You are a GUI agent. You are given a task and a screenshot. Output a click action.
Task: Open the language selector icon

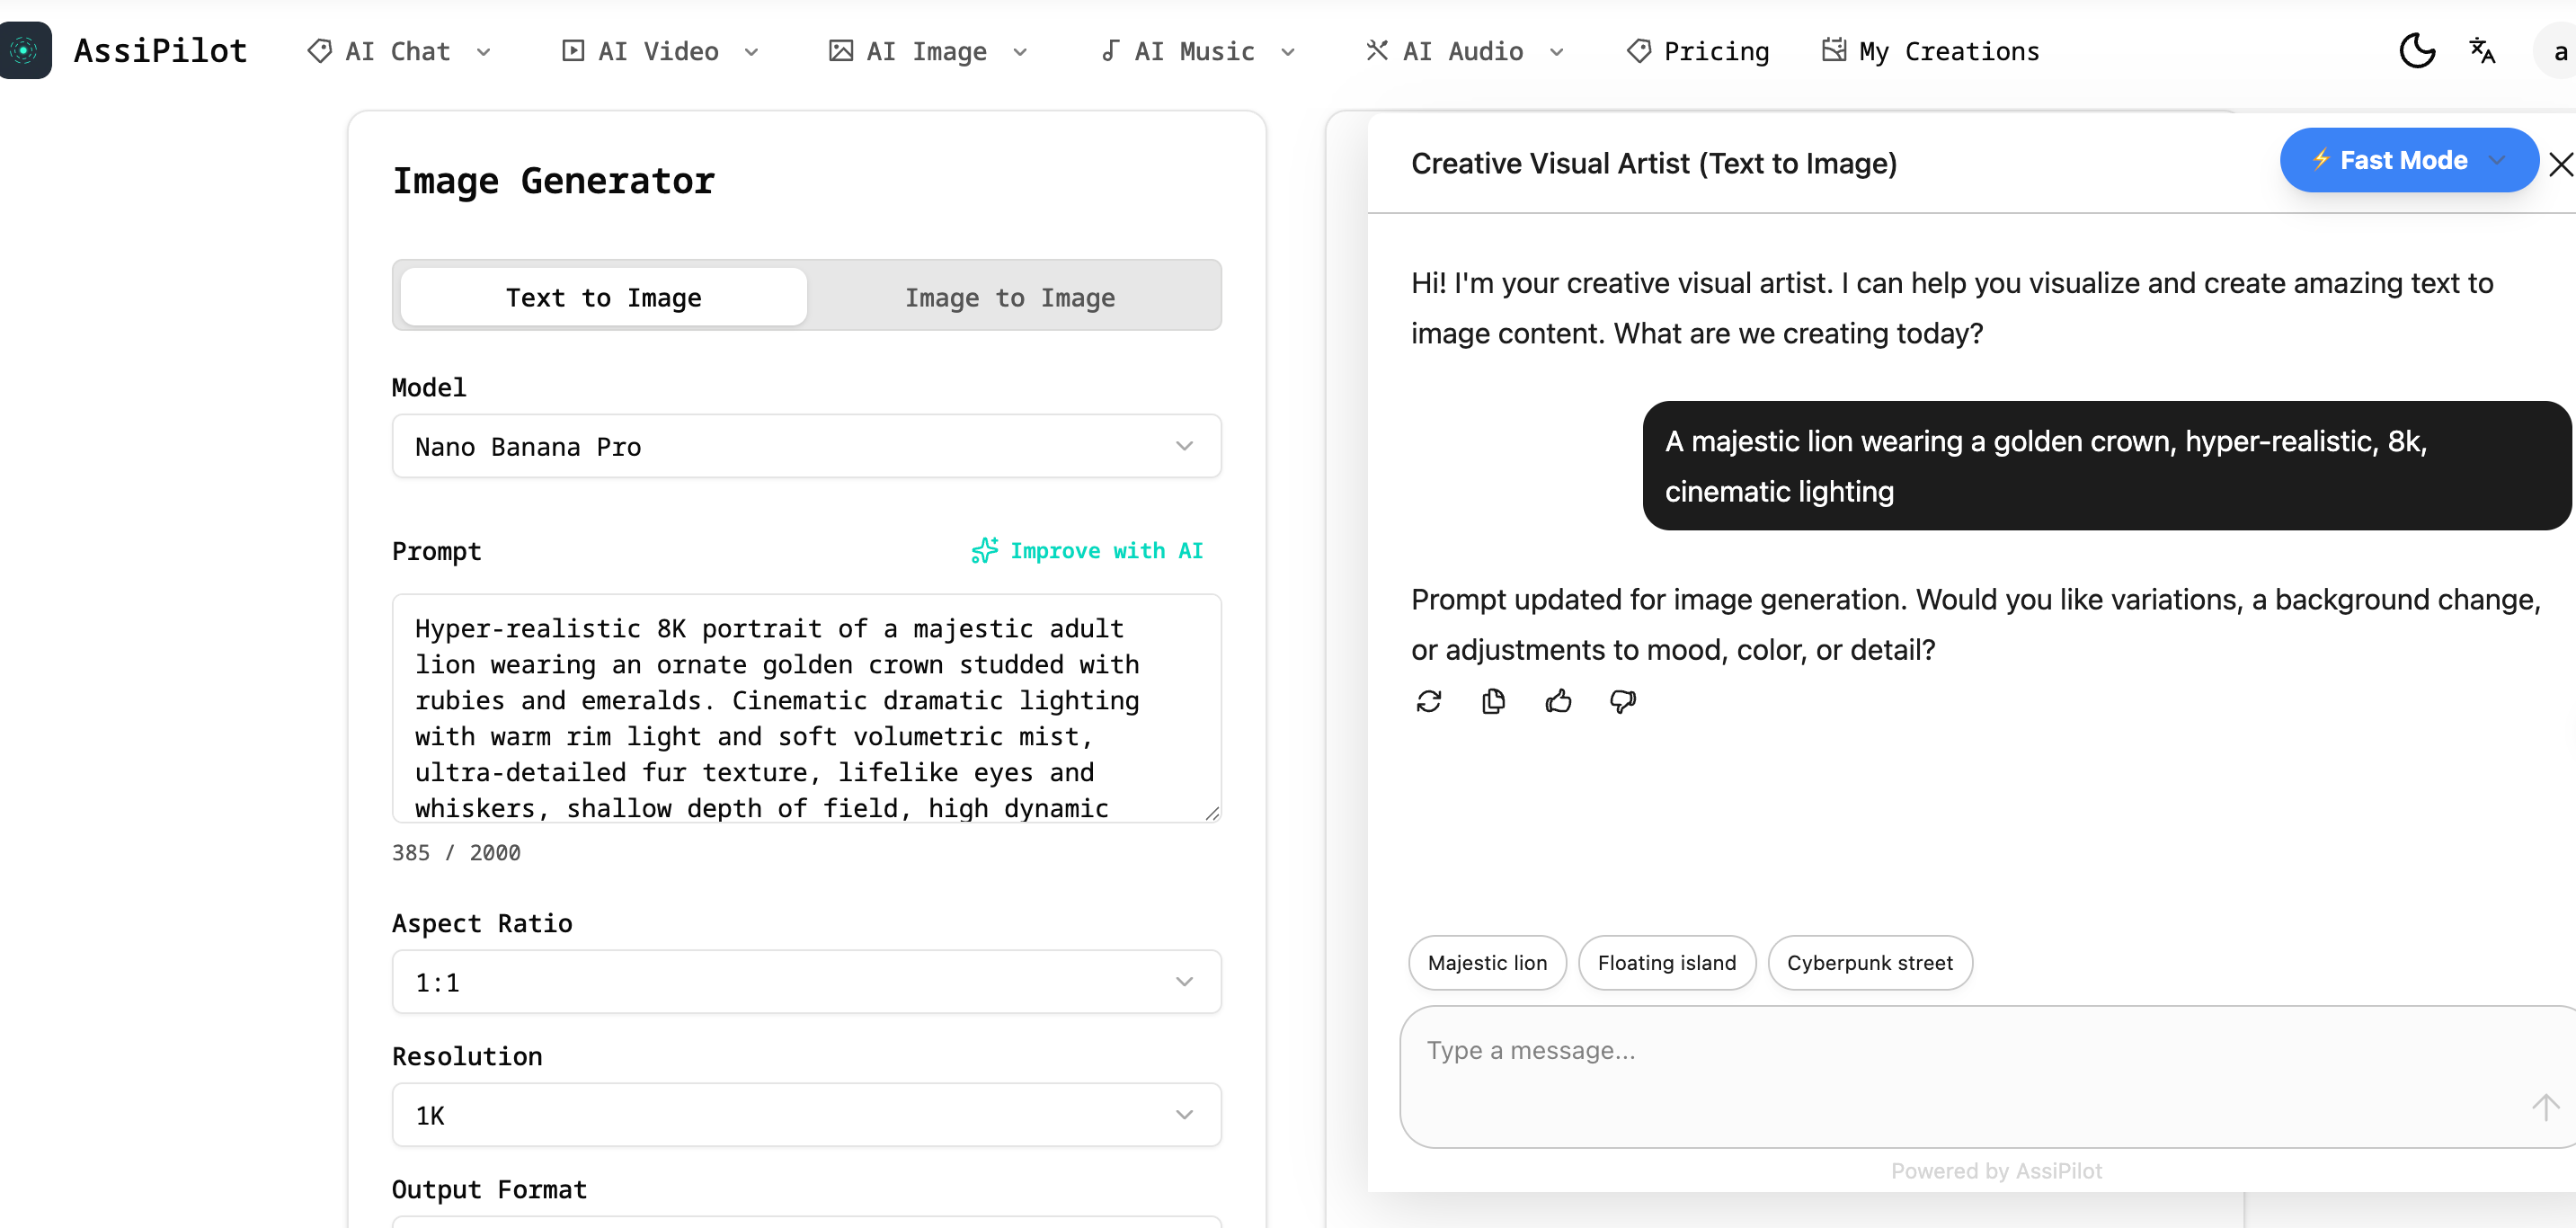tap(2482, 50)
